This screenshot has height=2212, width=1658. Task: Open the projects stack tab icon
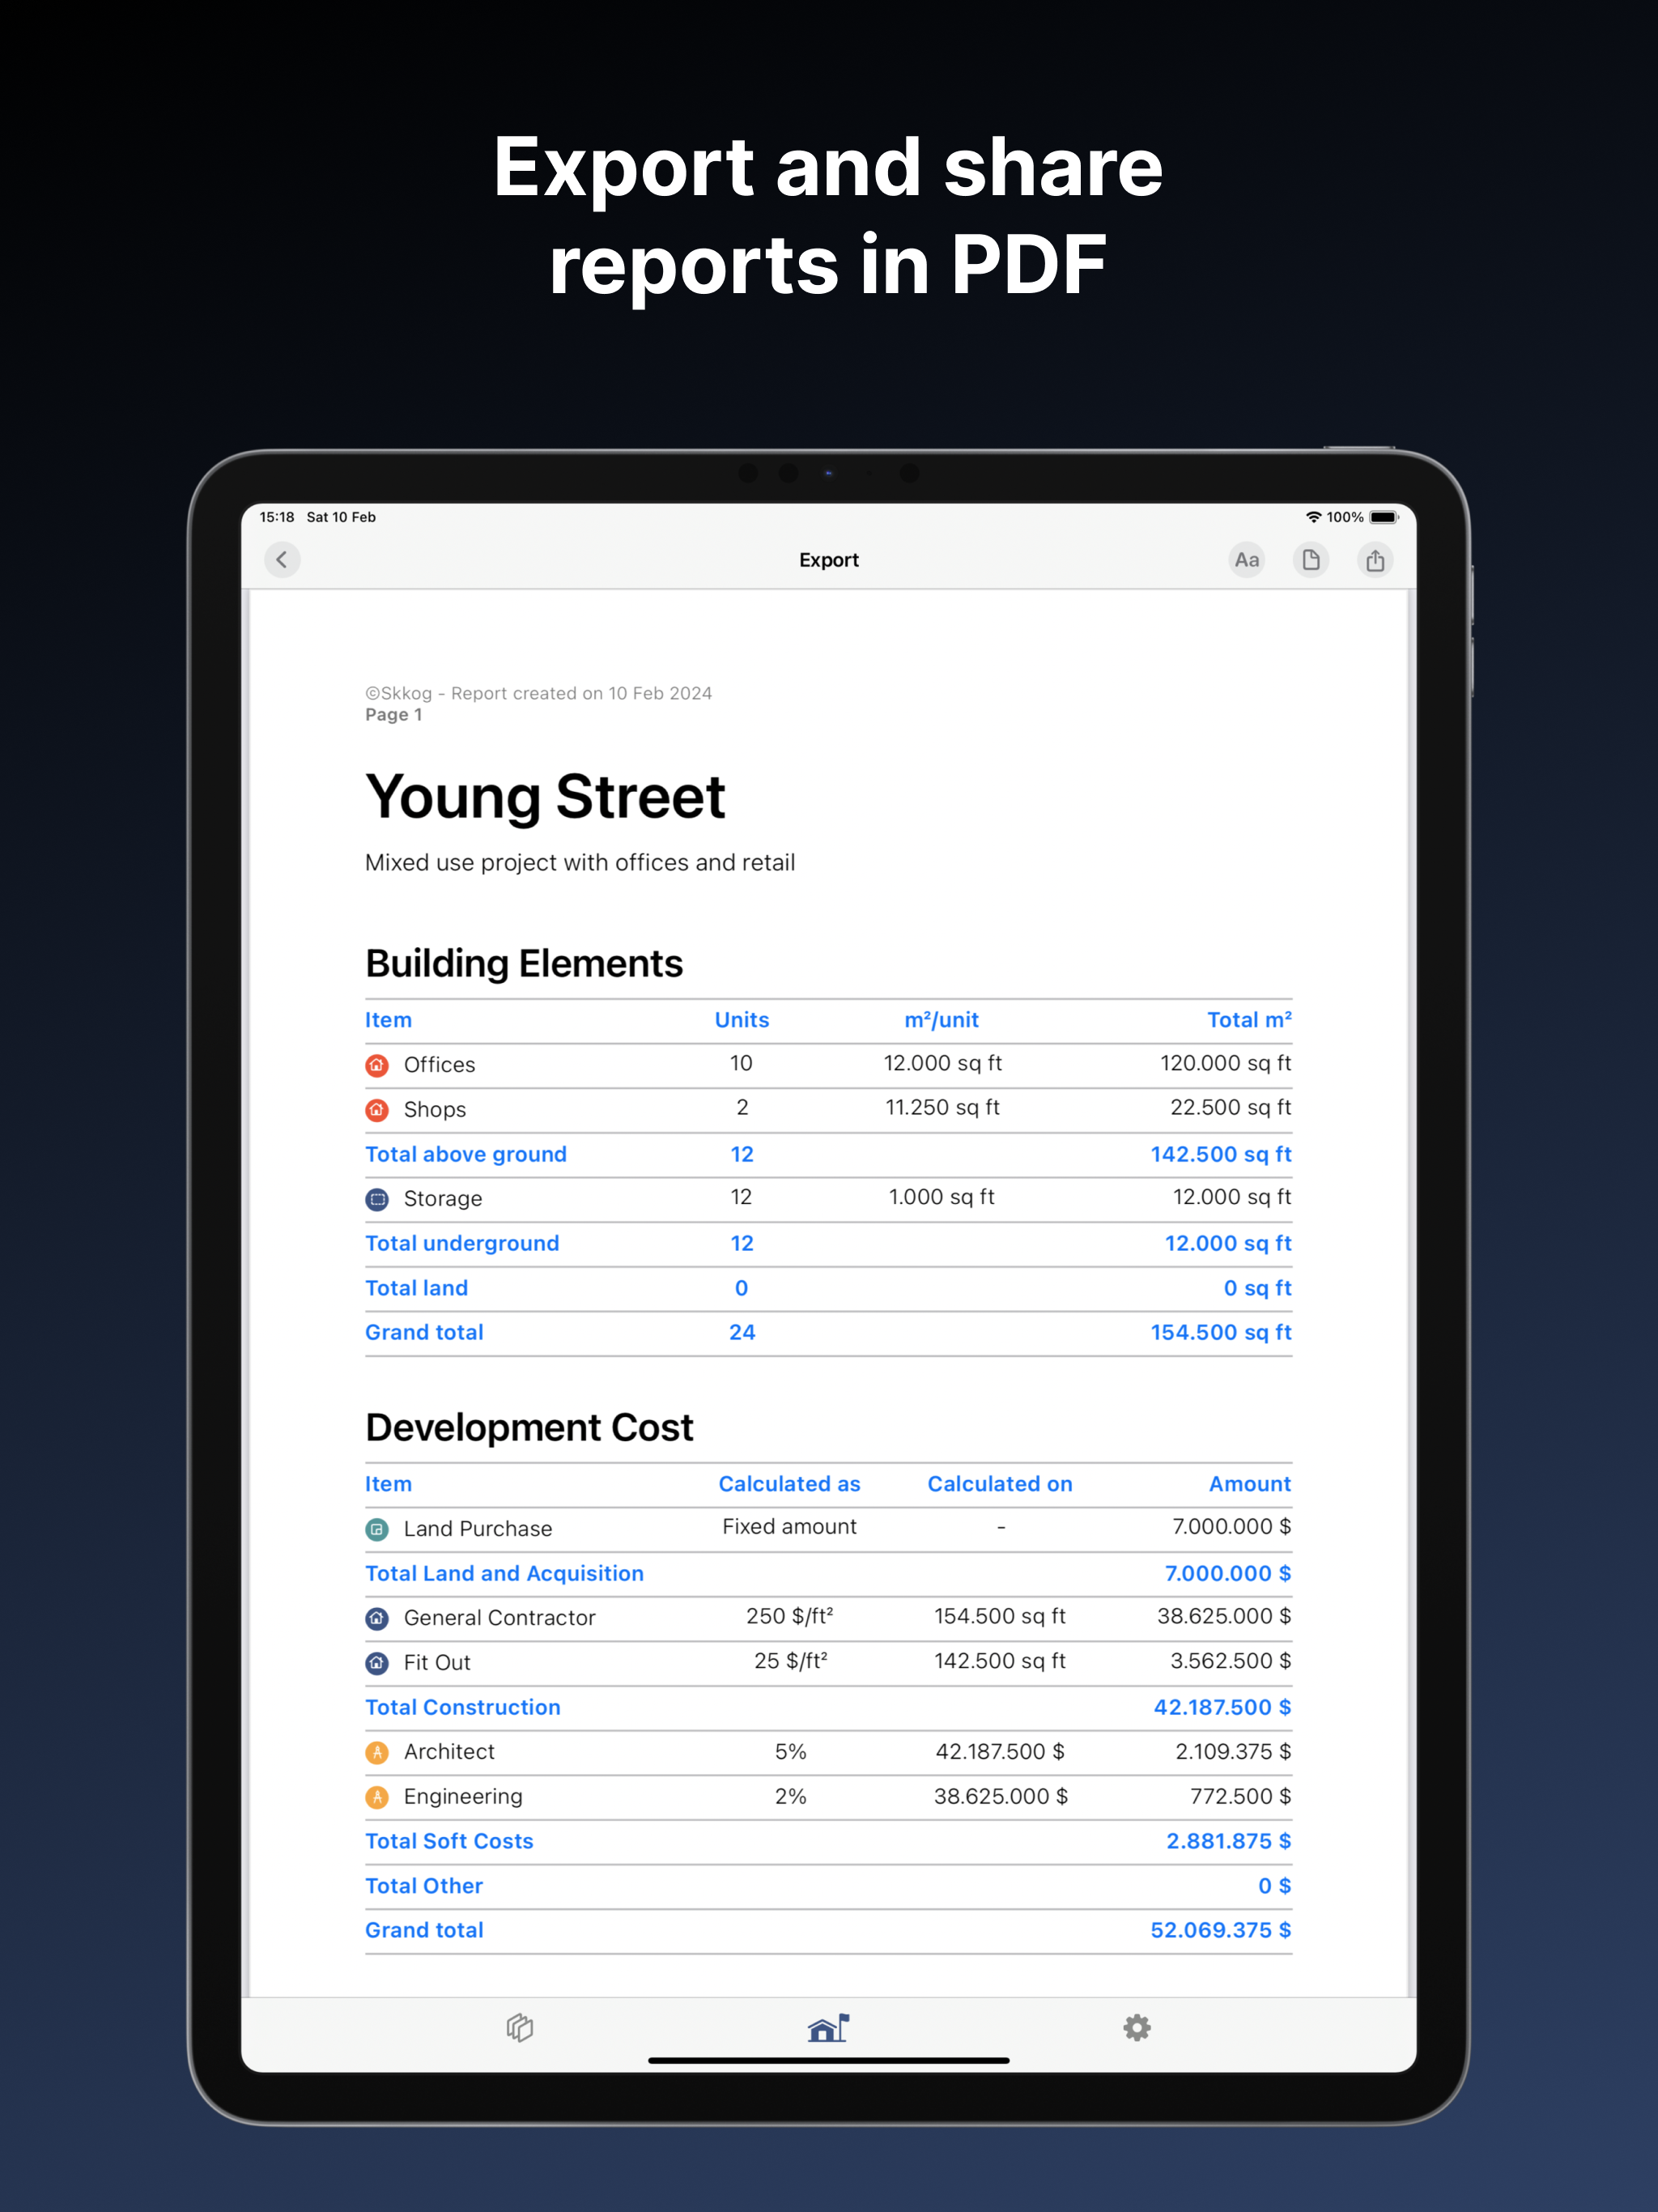(520, 2027)
